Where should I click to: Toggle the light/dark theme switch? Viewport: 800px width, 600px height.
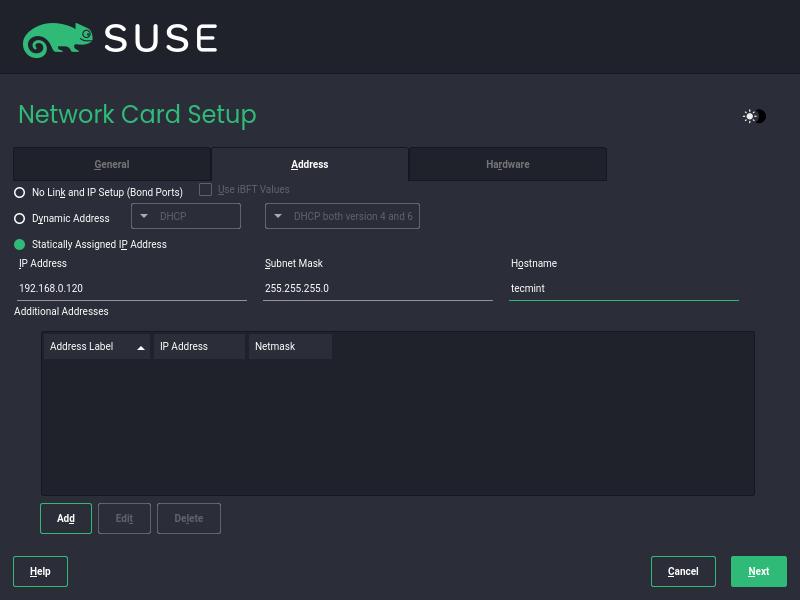(754, 117)
